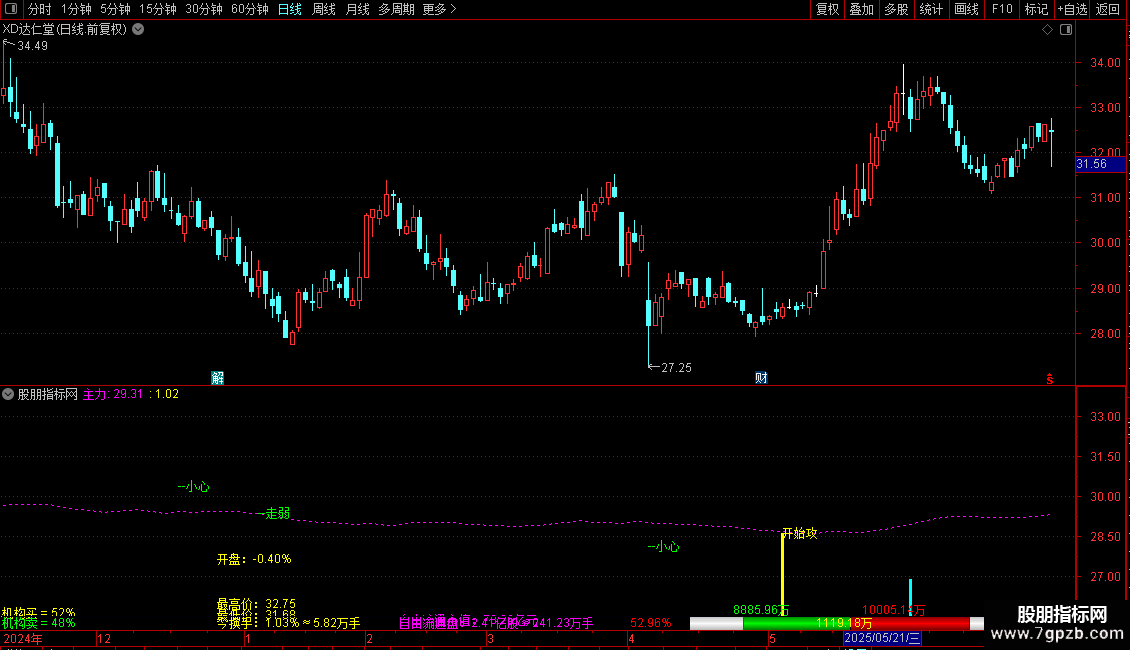Click the 机构买 = 52% text
1130x650 pixels.
click(38, 613)
